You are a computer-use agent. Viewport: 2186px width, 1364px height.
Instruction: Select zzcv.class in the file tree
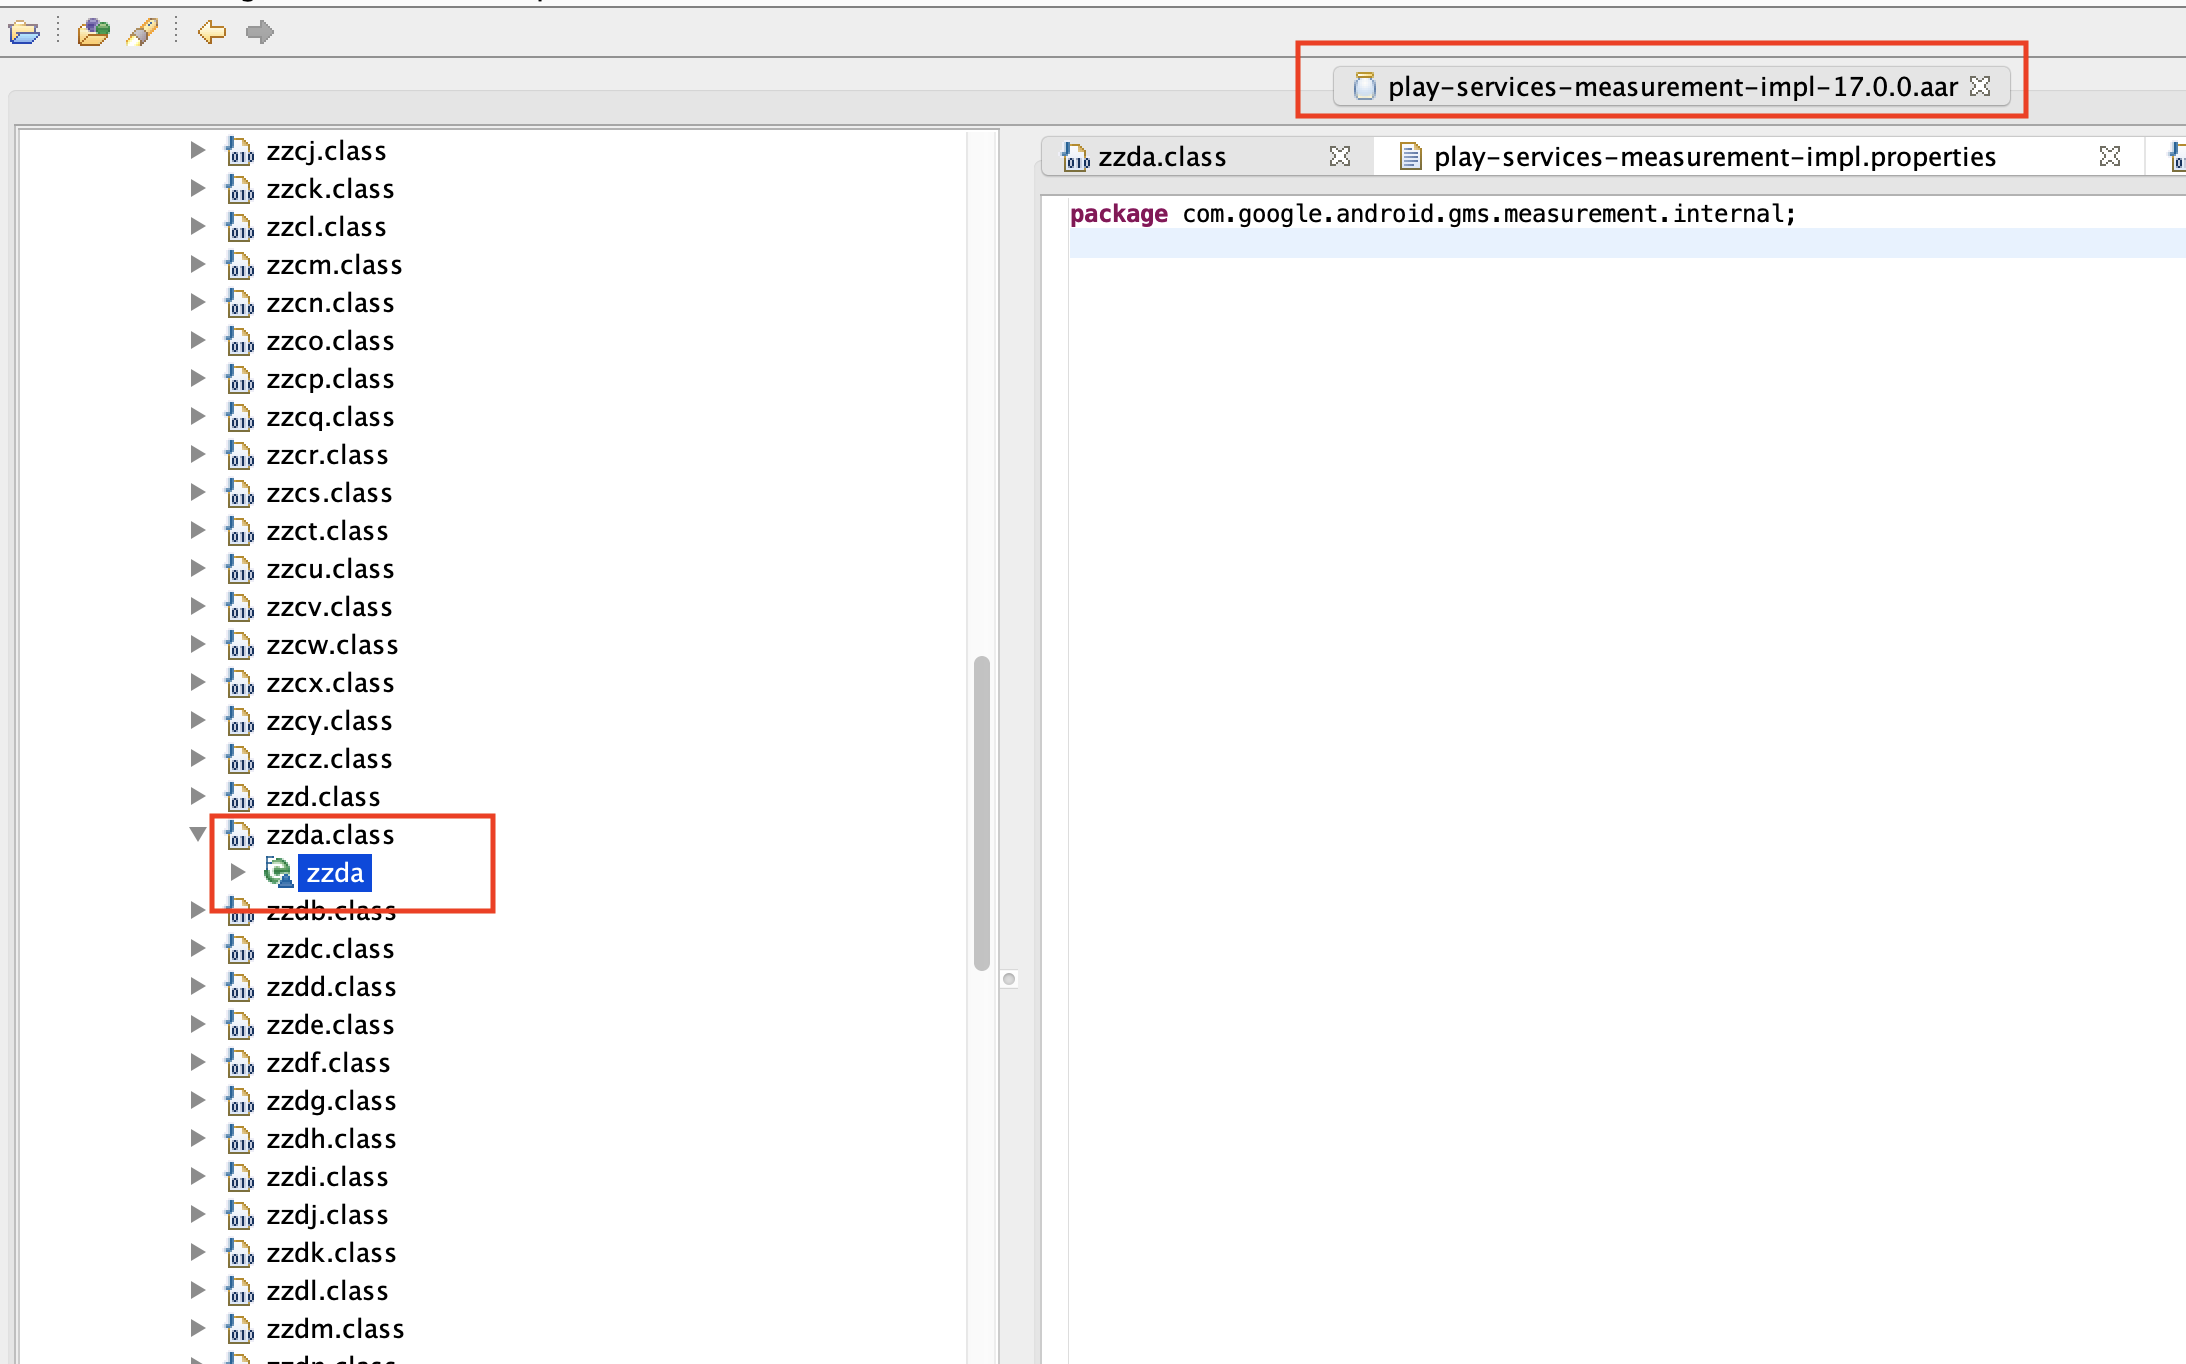pos(329,606)
